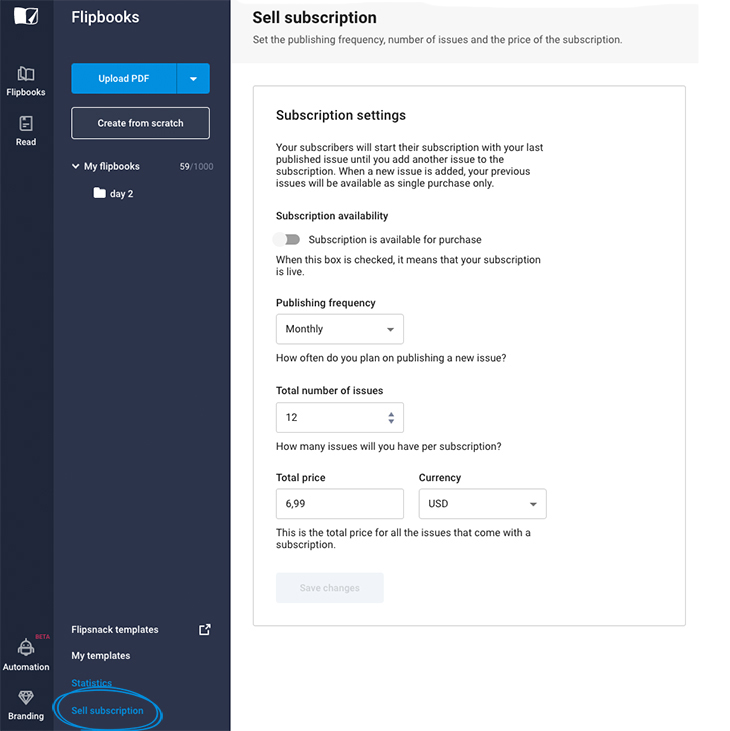Image resolution: width=730 pixels, height=731 pixels.
Task: Collapse the My flipbooks tree
Action: [x=76, y=166]
